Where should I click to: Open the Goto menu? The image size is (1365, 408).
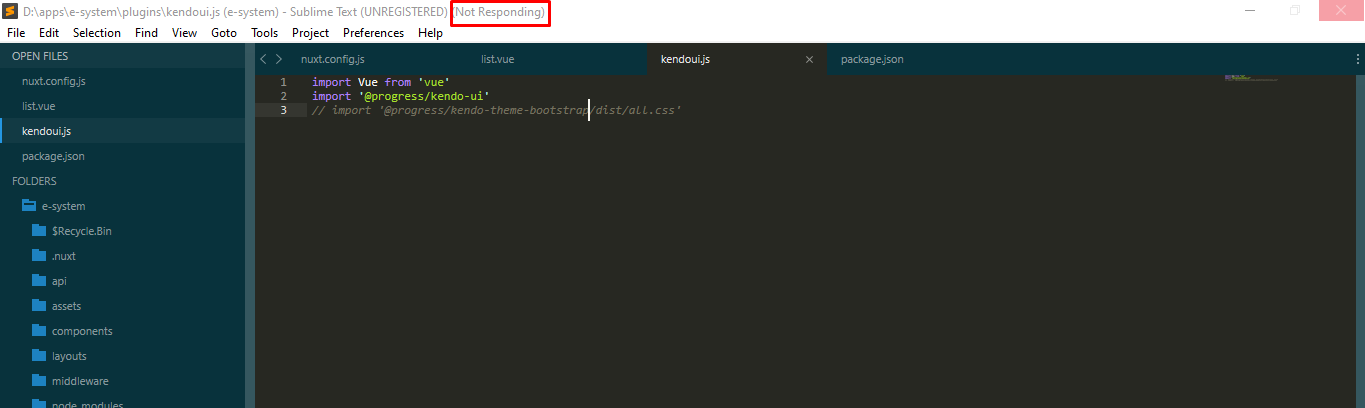pyautogui.click(x=224, y=33)
